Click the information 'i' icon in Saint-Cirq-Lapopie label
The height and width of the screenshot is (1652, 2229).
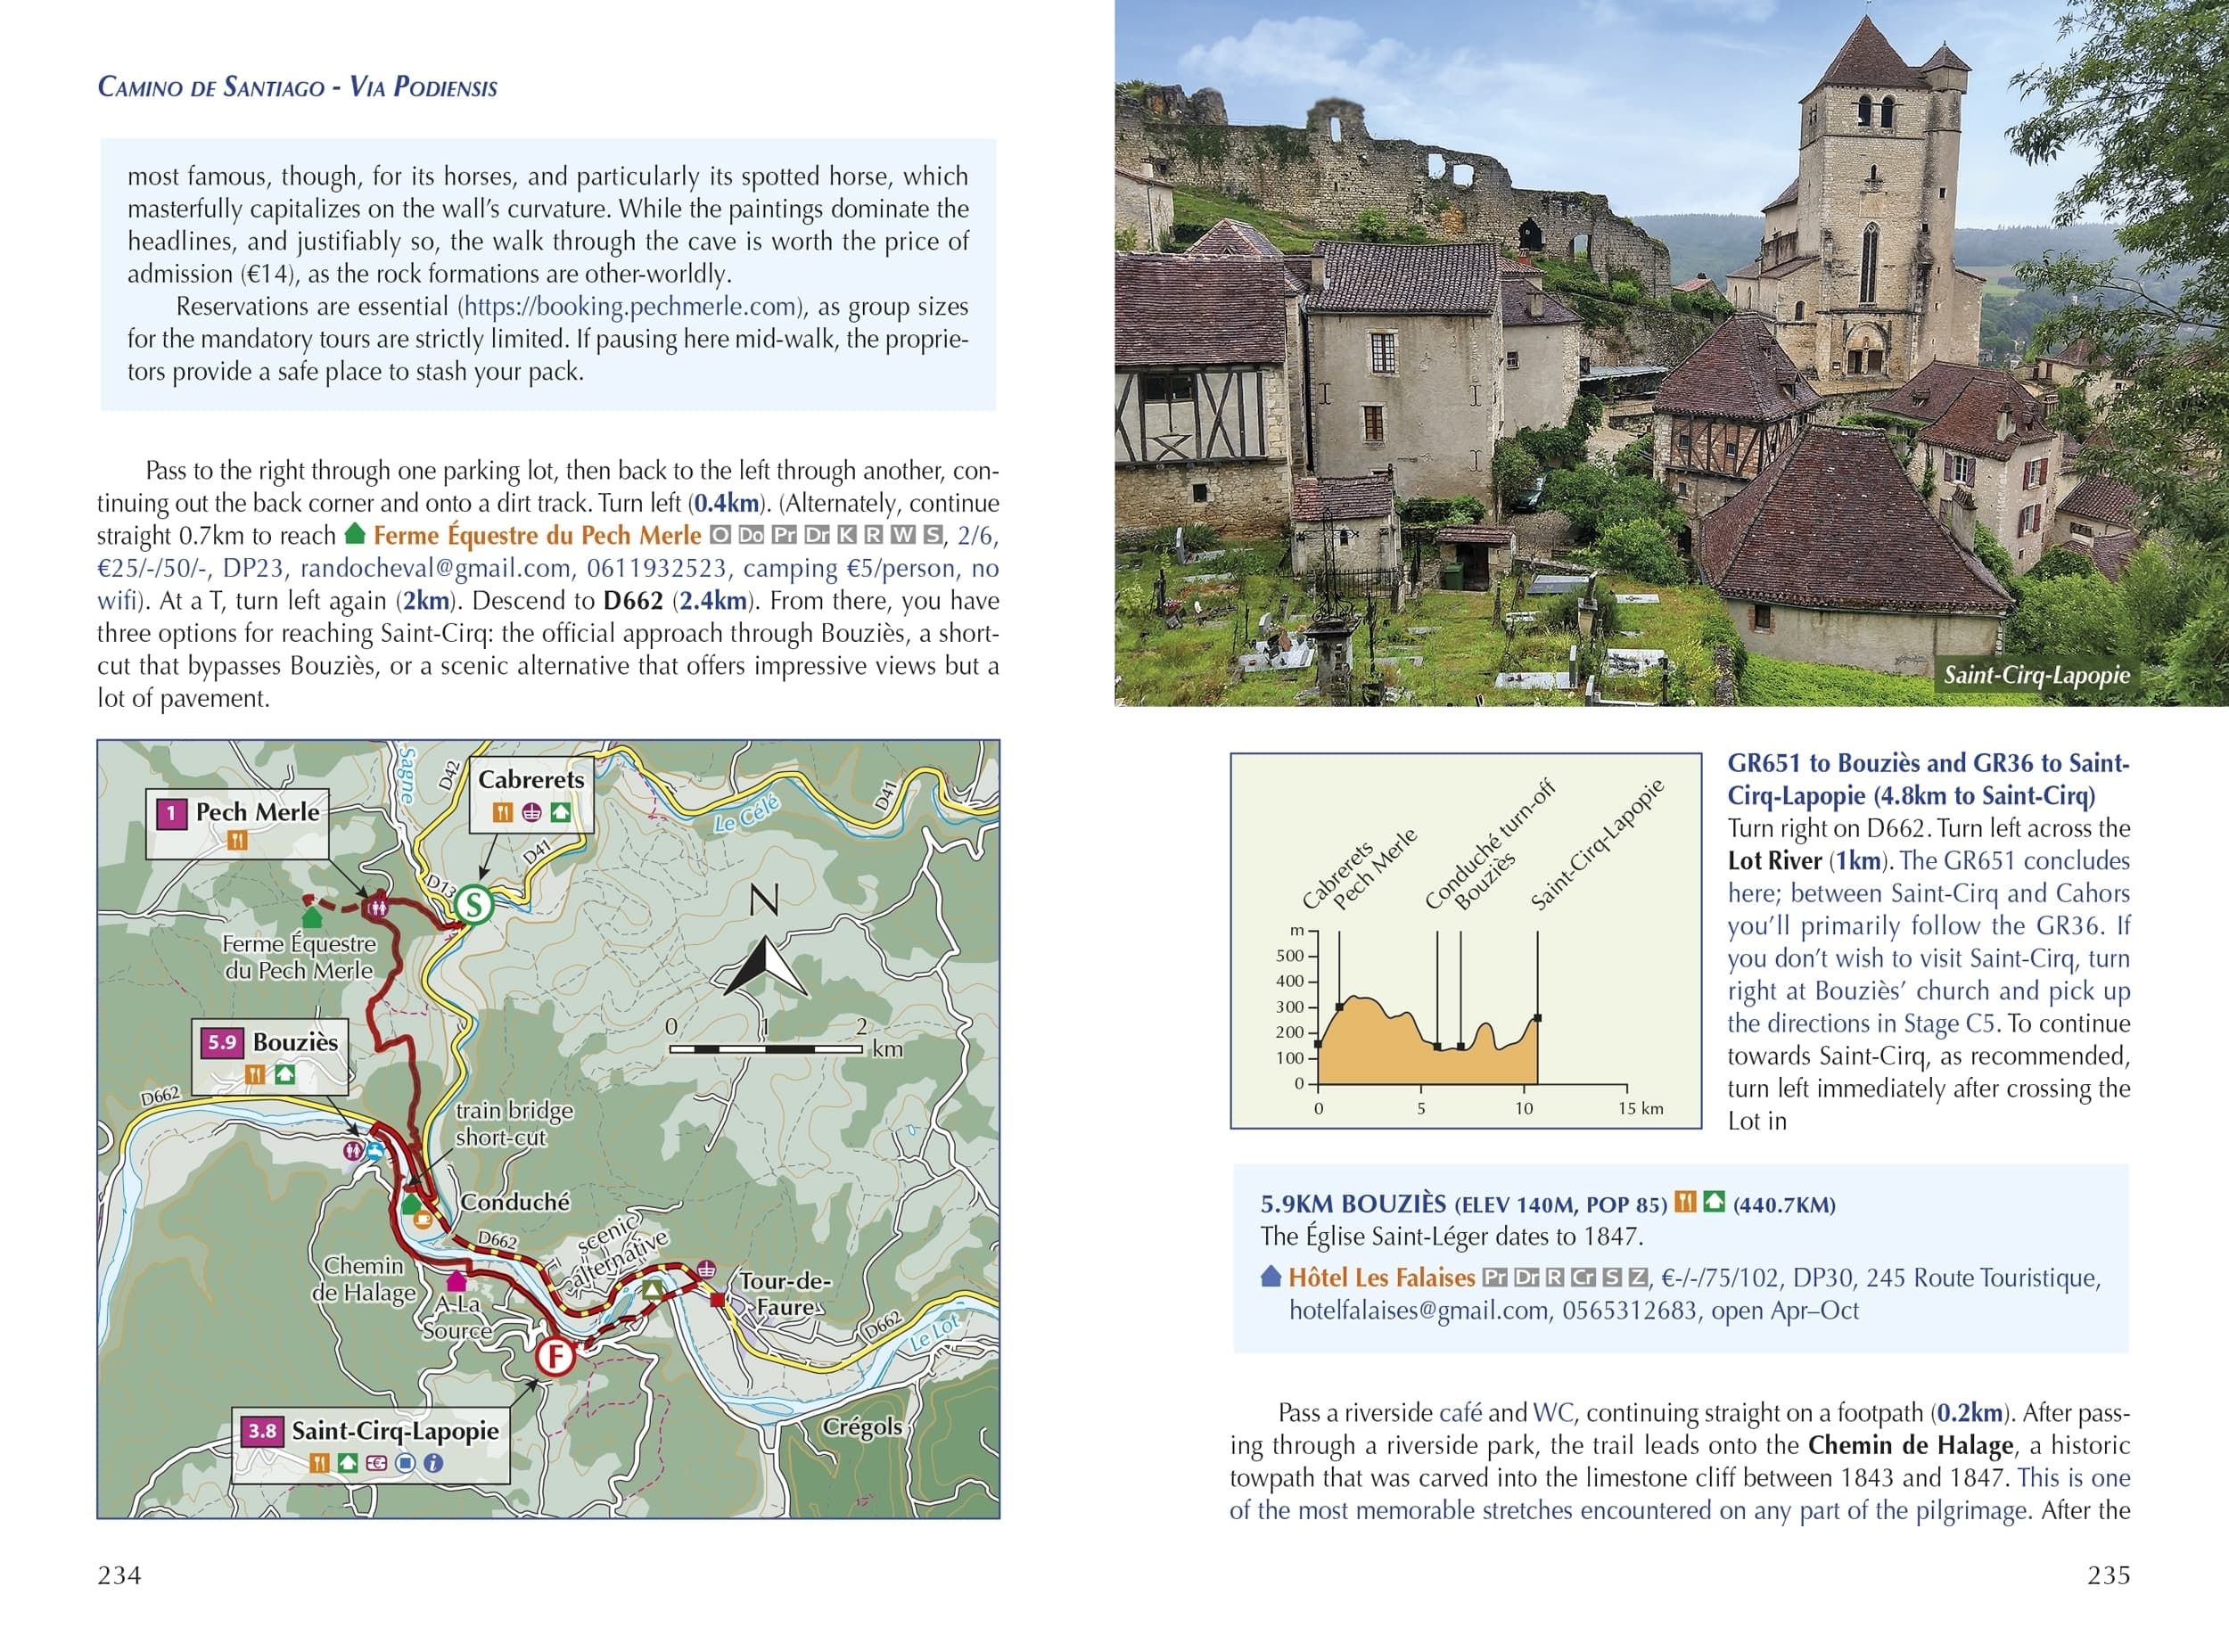pyautogui.click(x=433, y=1463)
